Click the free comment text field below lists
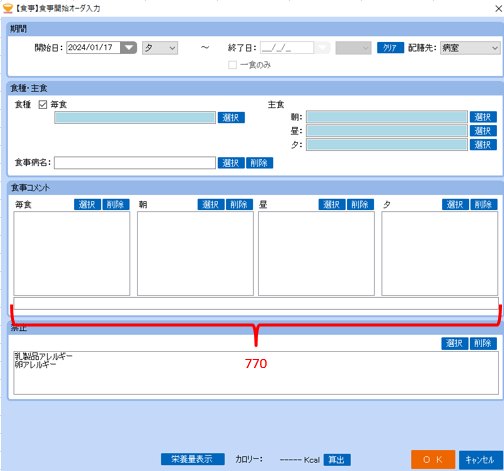The height and width of the screenshot is (471, 504). 256,303
